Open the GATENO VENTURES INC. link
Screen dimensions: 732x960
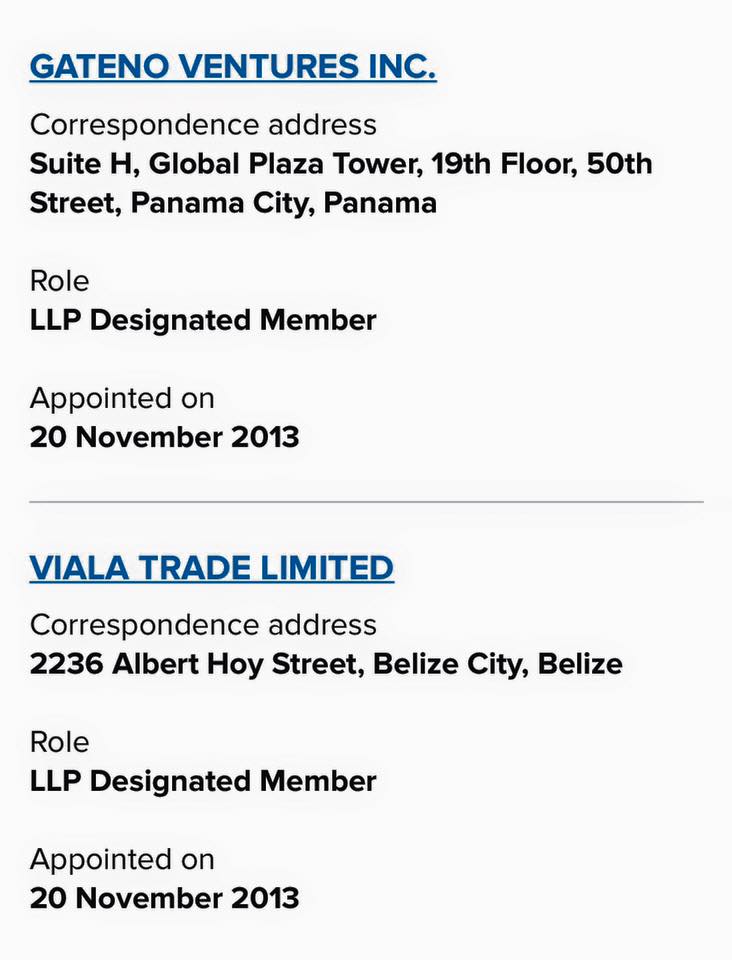point(233,67)
